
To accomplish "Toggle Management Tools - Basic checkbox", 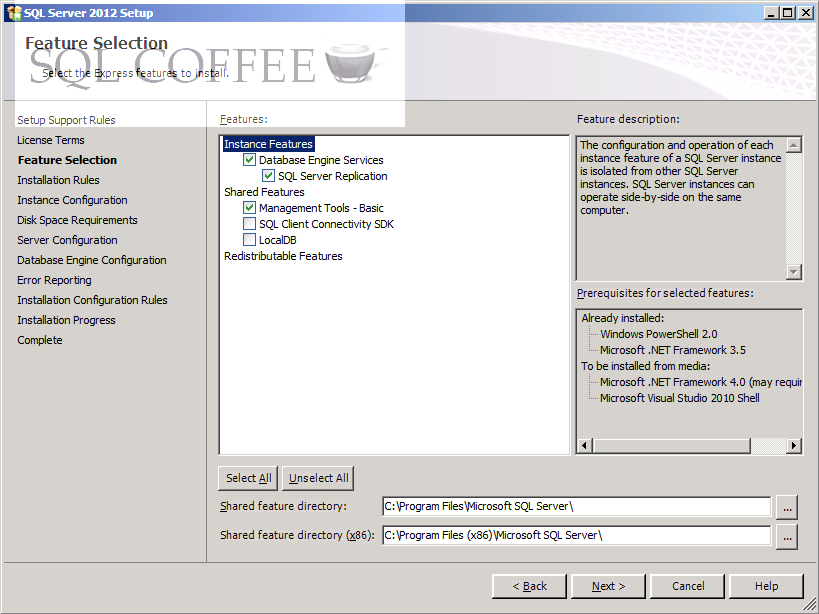I will coord(249,208).
